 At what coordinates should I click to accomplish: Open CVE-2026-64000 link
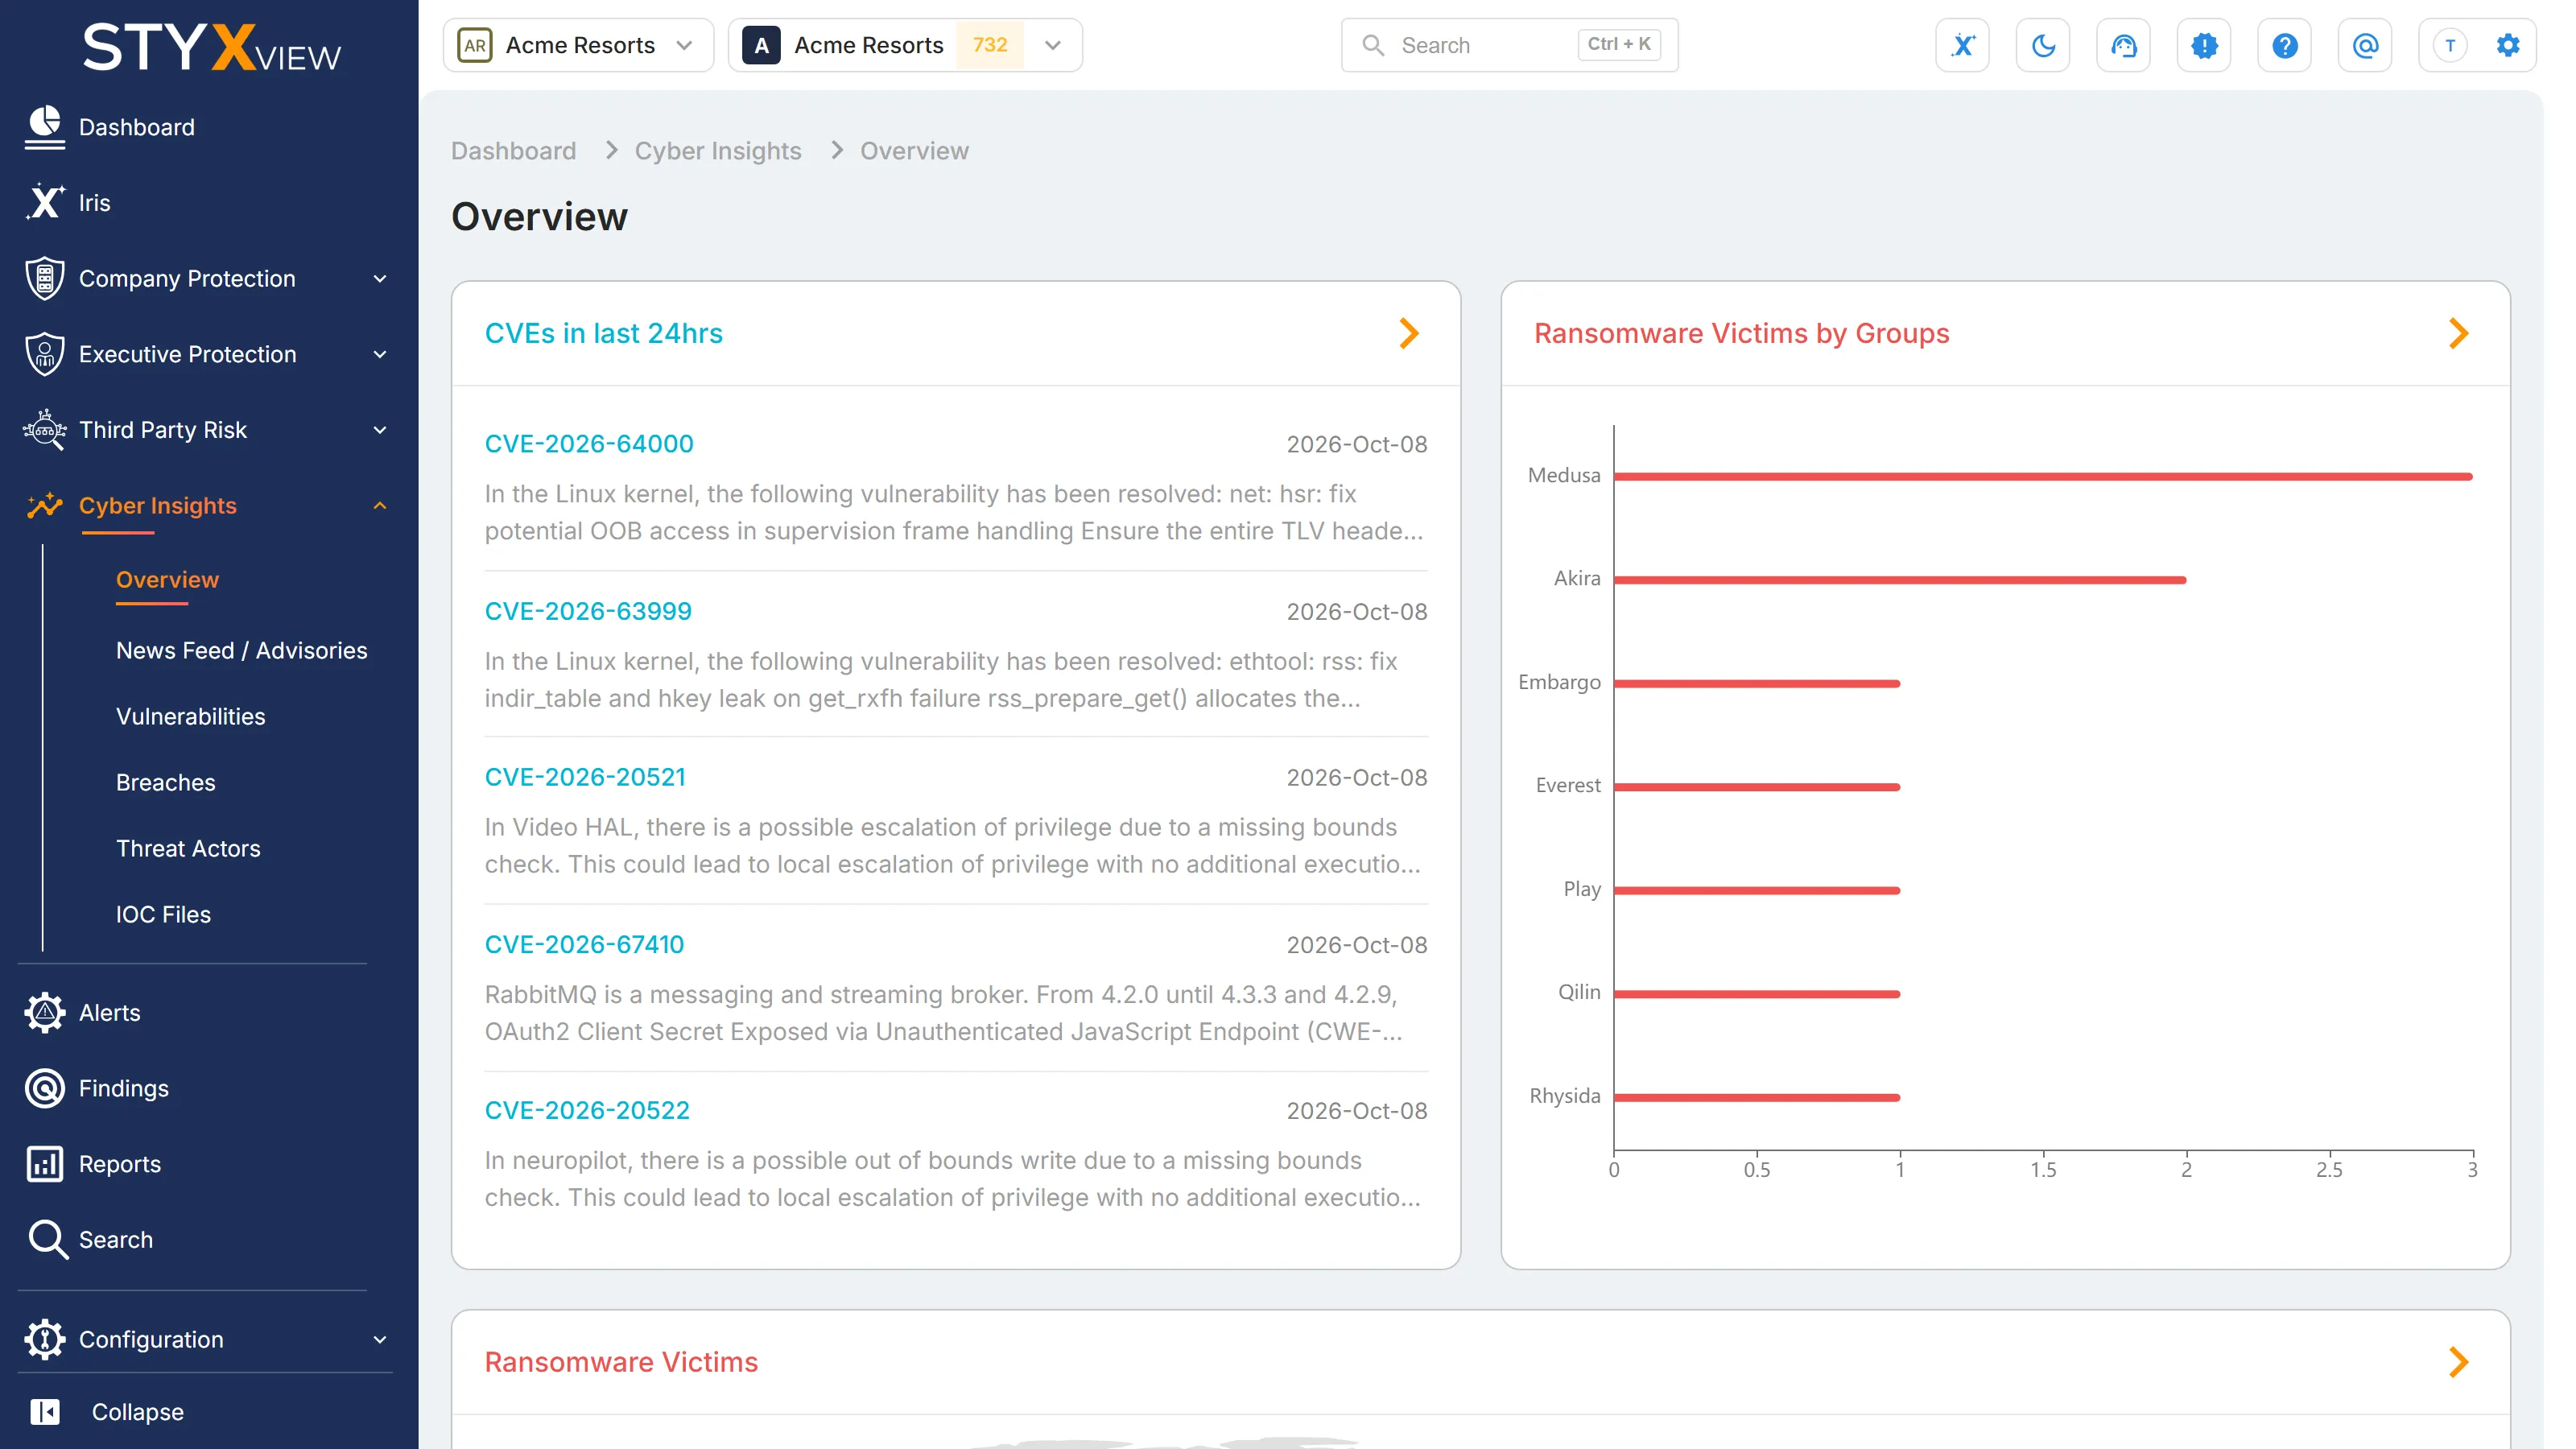pyautogui.click(x=589, y=444)
